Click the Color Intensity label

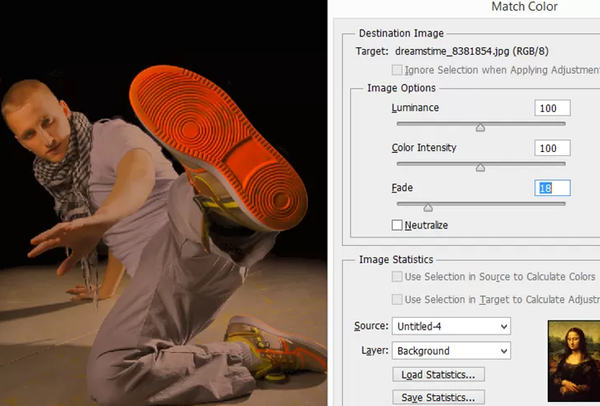(424, 148)
